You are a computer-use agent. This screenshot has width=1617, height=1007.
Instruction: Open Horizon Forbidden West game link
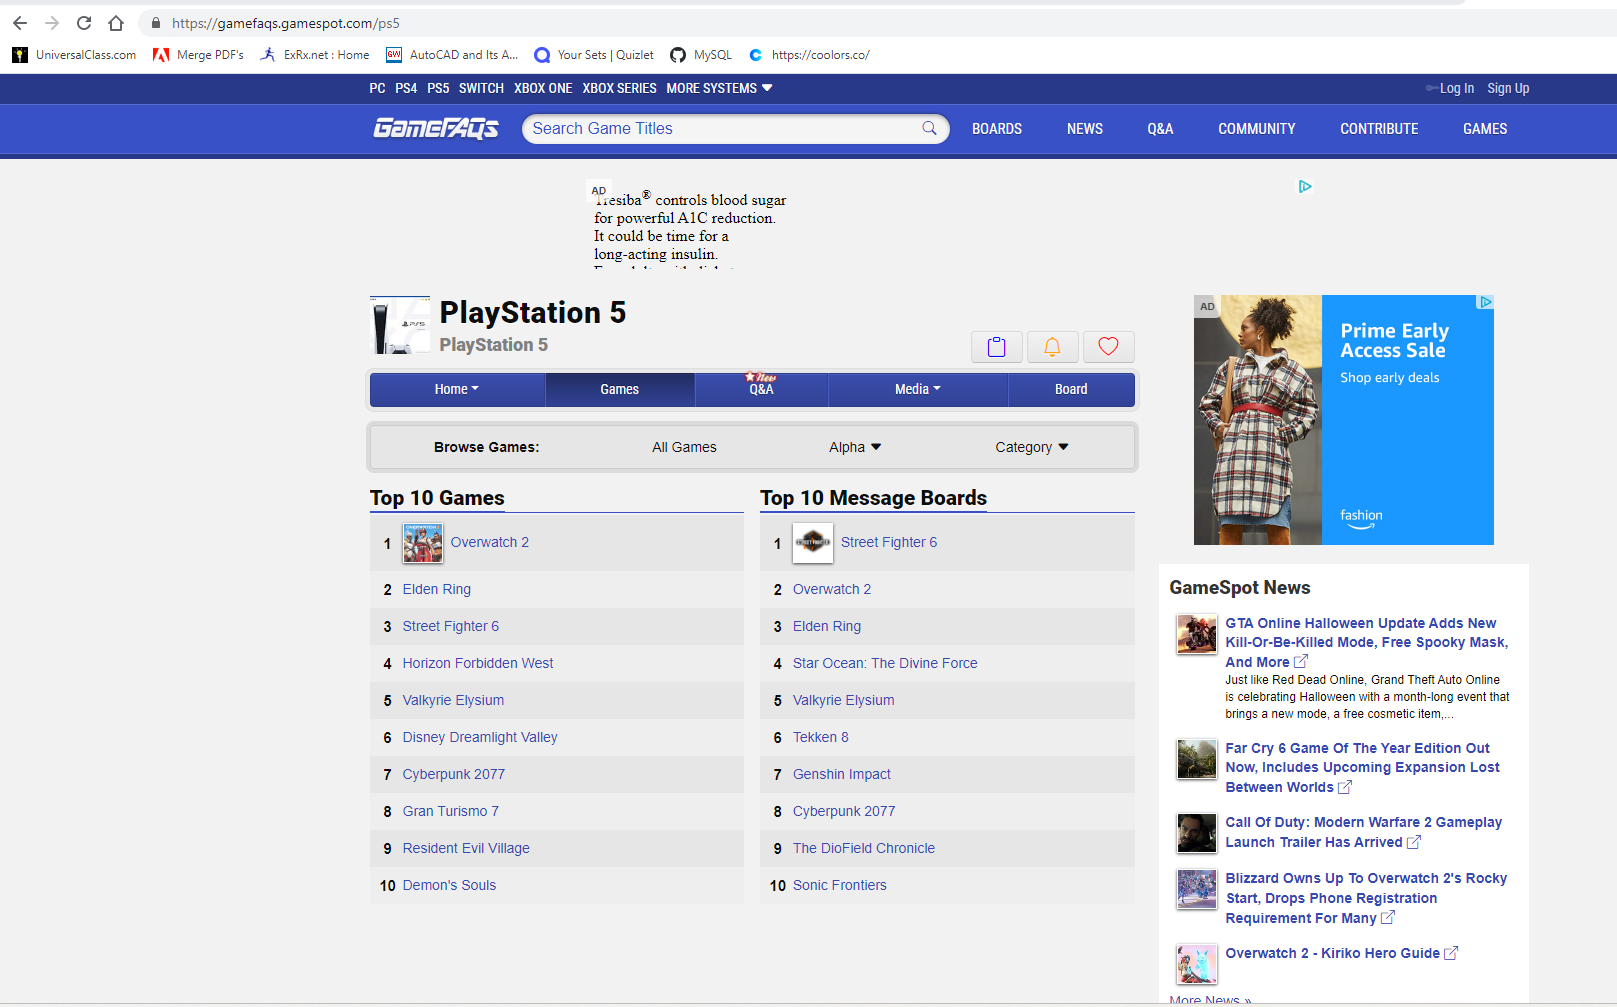click(x=478, y=663)
